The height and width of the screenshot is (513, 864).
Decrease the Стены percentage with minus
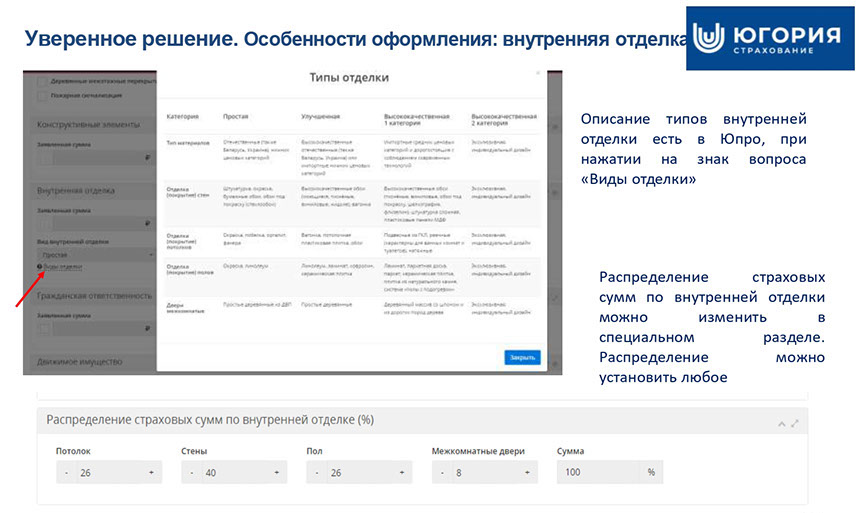click(x=191, y=472)
